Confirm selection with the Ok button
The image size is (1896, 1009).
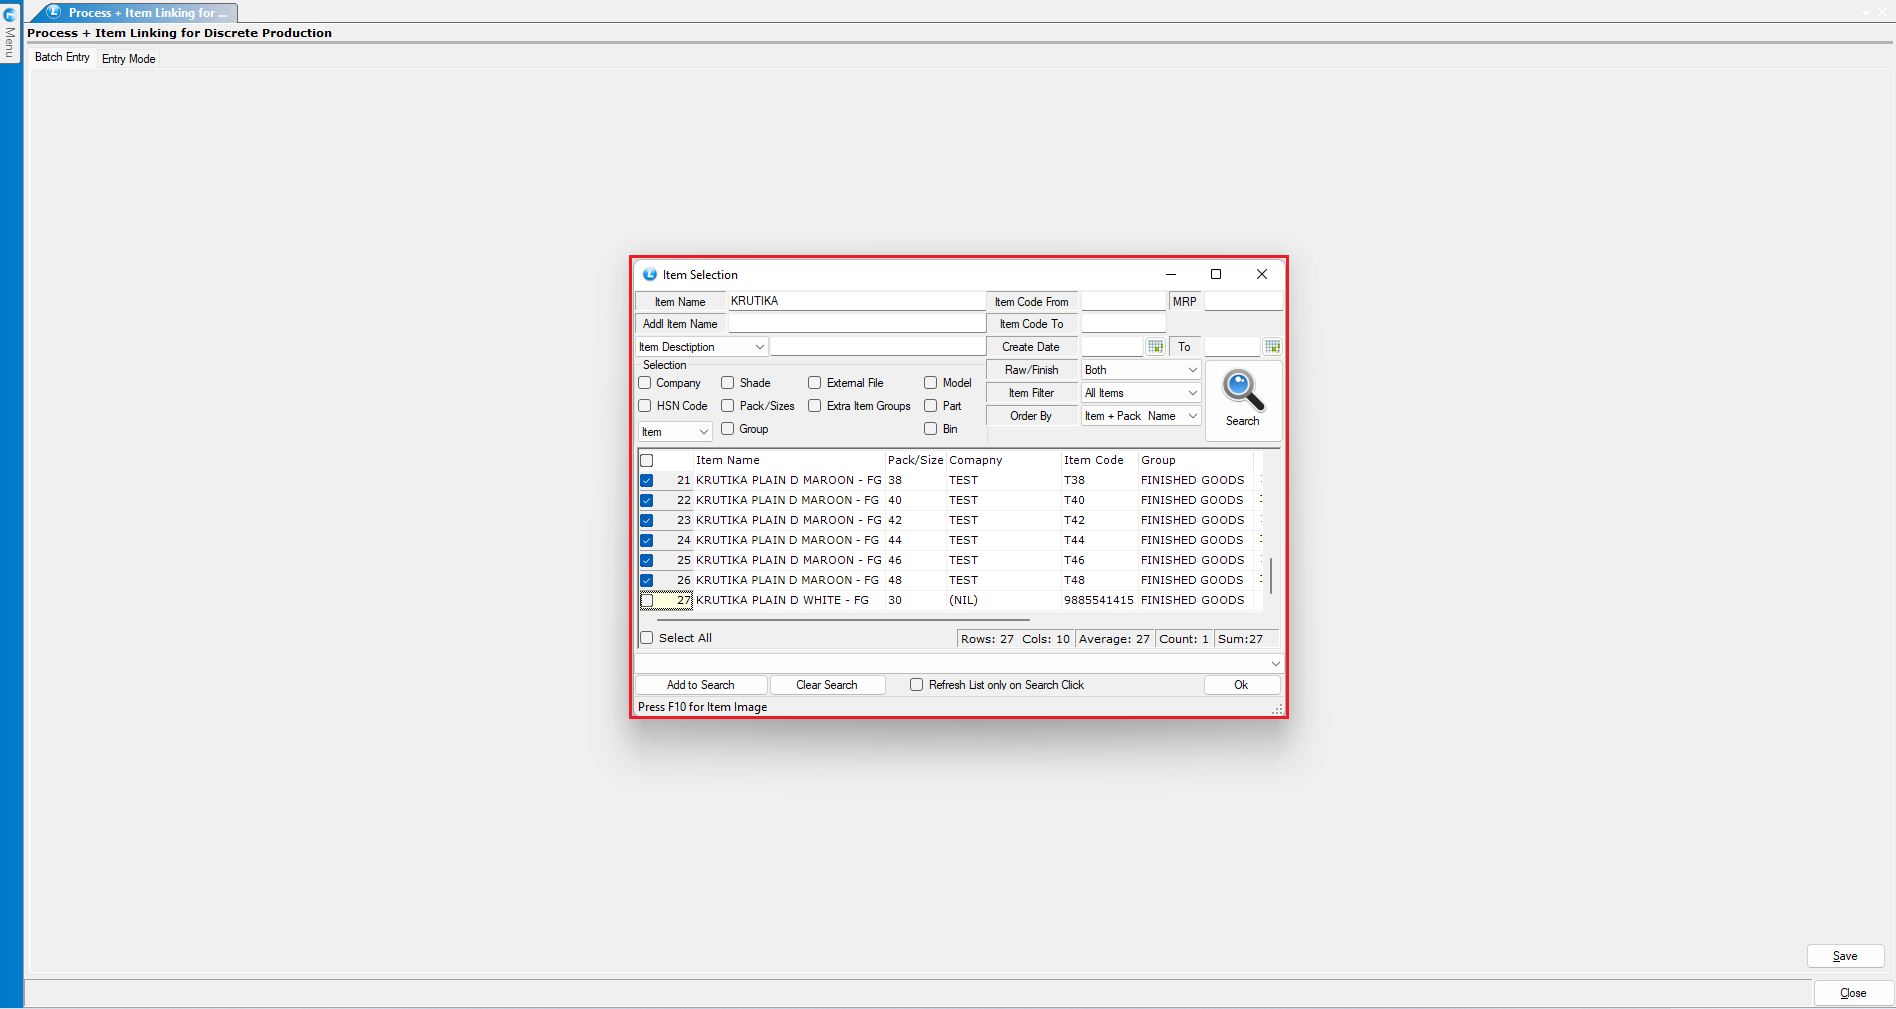(1241, 685)
